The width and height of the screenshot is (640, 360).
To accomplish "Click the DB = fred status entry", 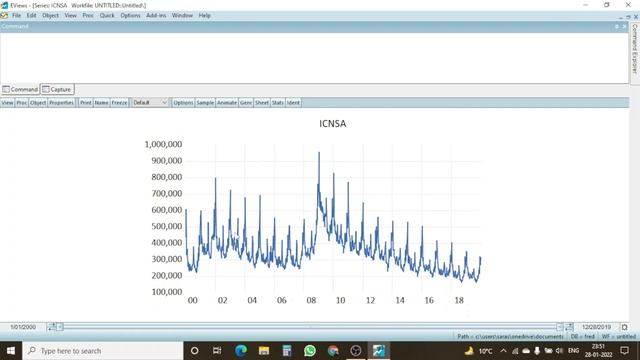I will coord(582,337).
